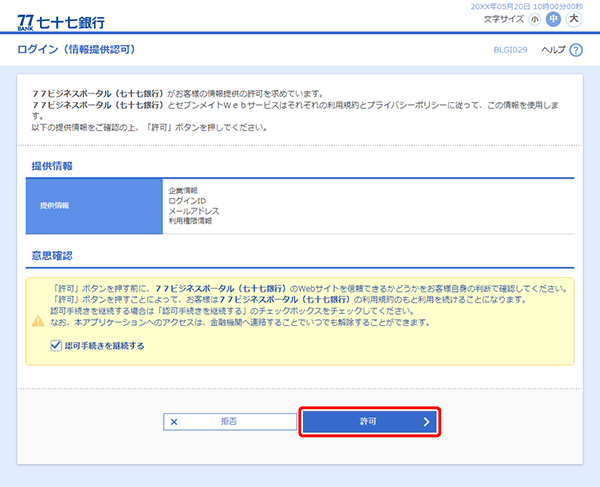Click the 77 Bank logo
This screenshot has width=600, height=487.
[61, 22]
